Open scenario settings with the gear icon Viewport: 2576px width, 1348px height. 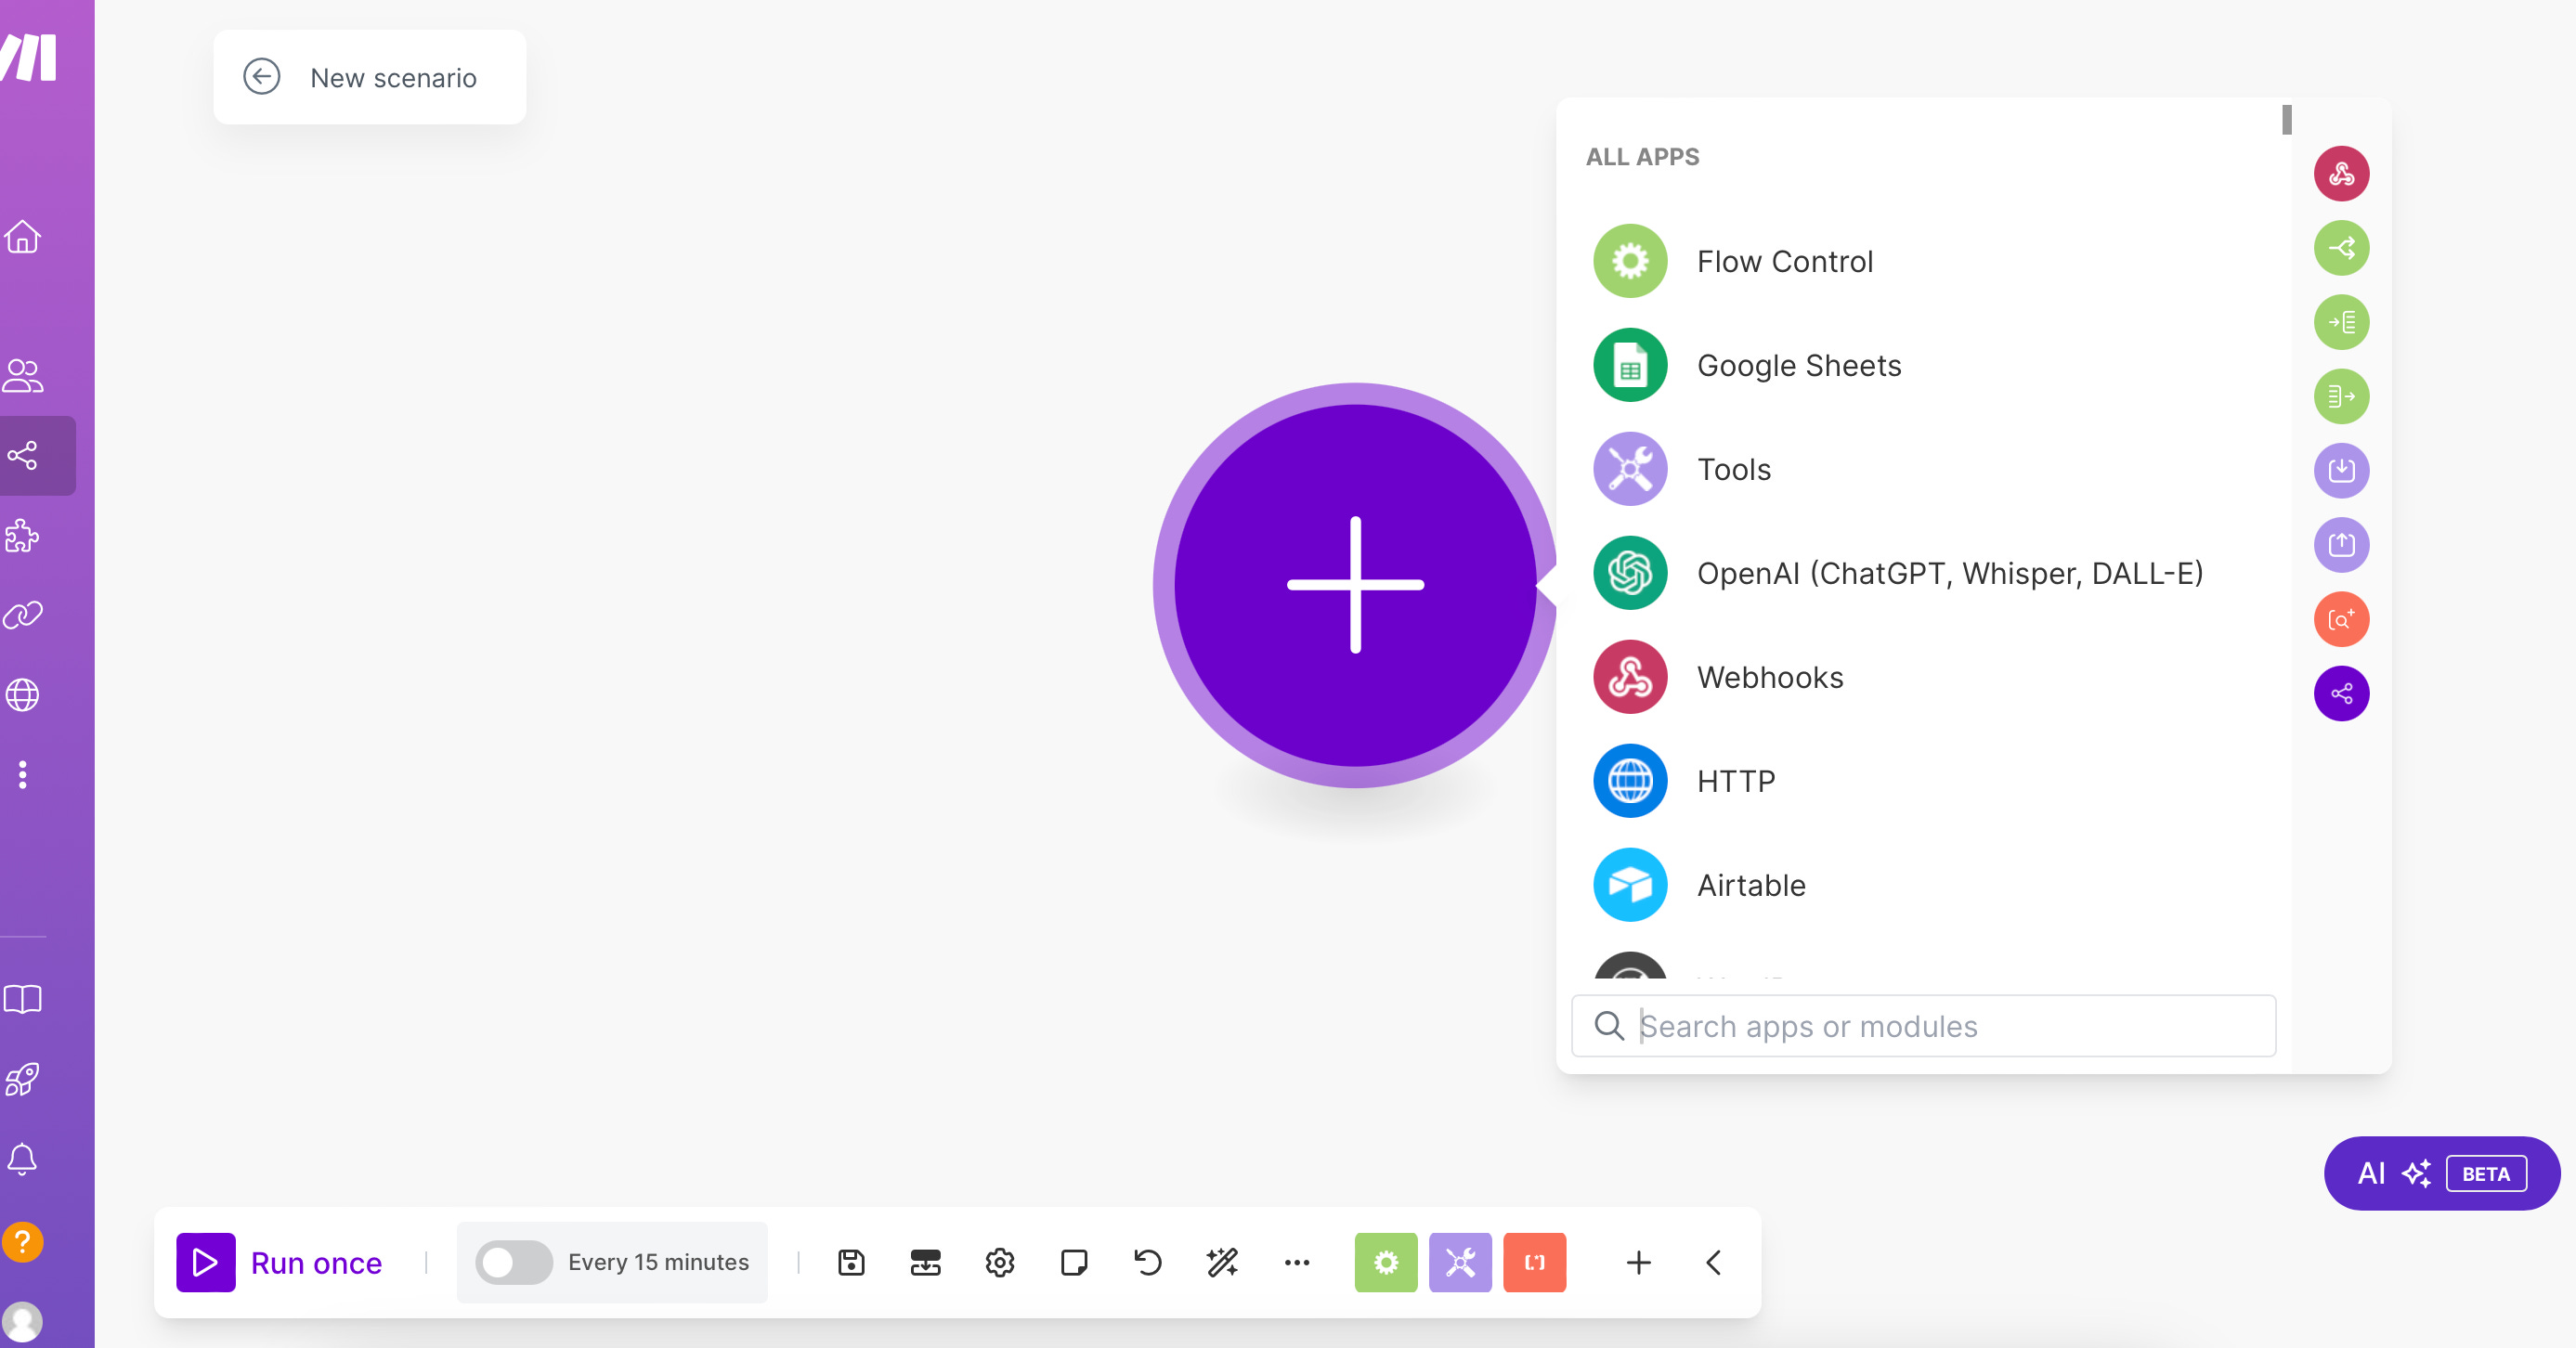999,1262
